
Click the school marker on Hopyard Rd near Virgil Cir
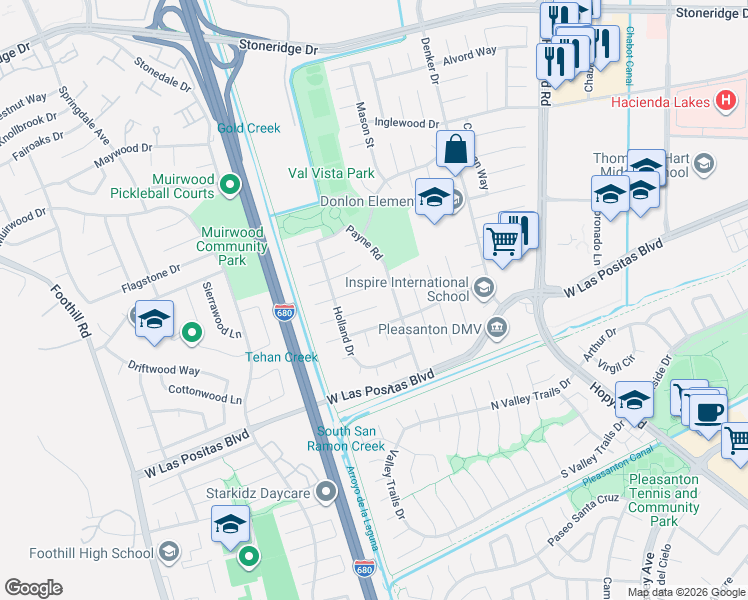pos(634,402)
